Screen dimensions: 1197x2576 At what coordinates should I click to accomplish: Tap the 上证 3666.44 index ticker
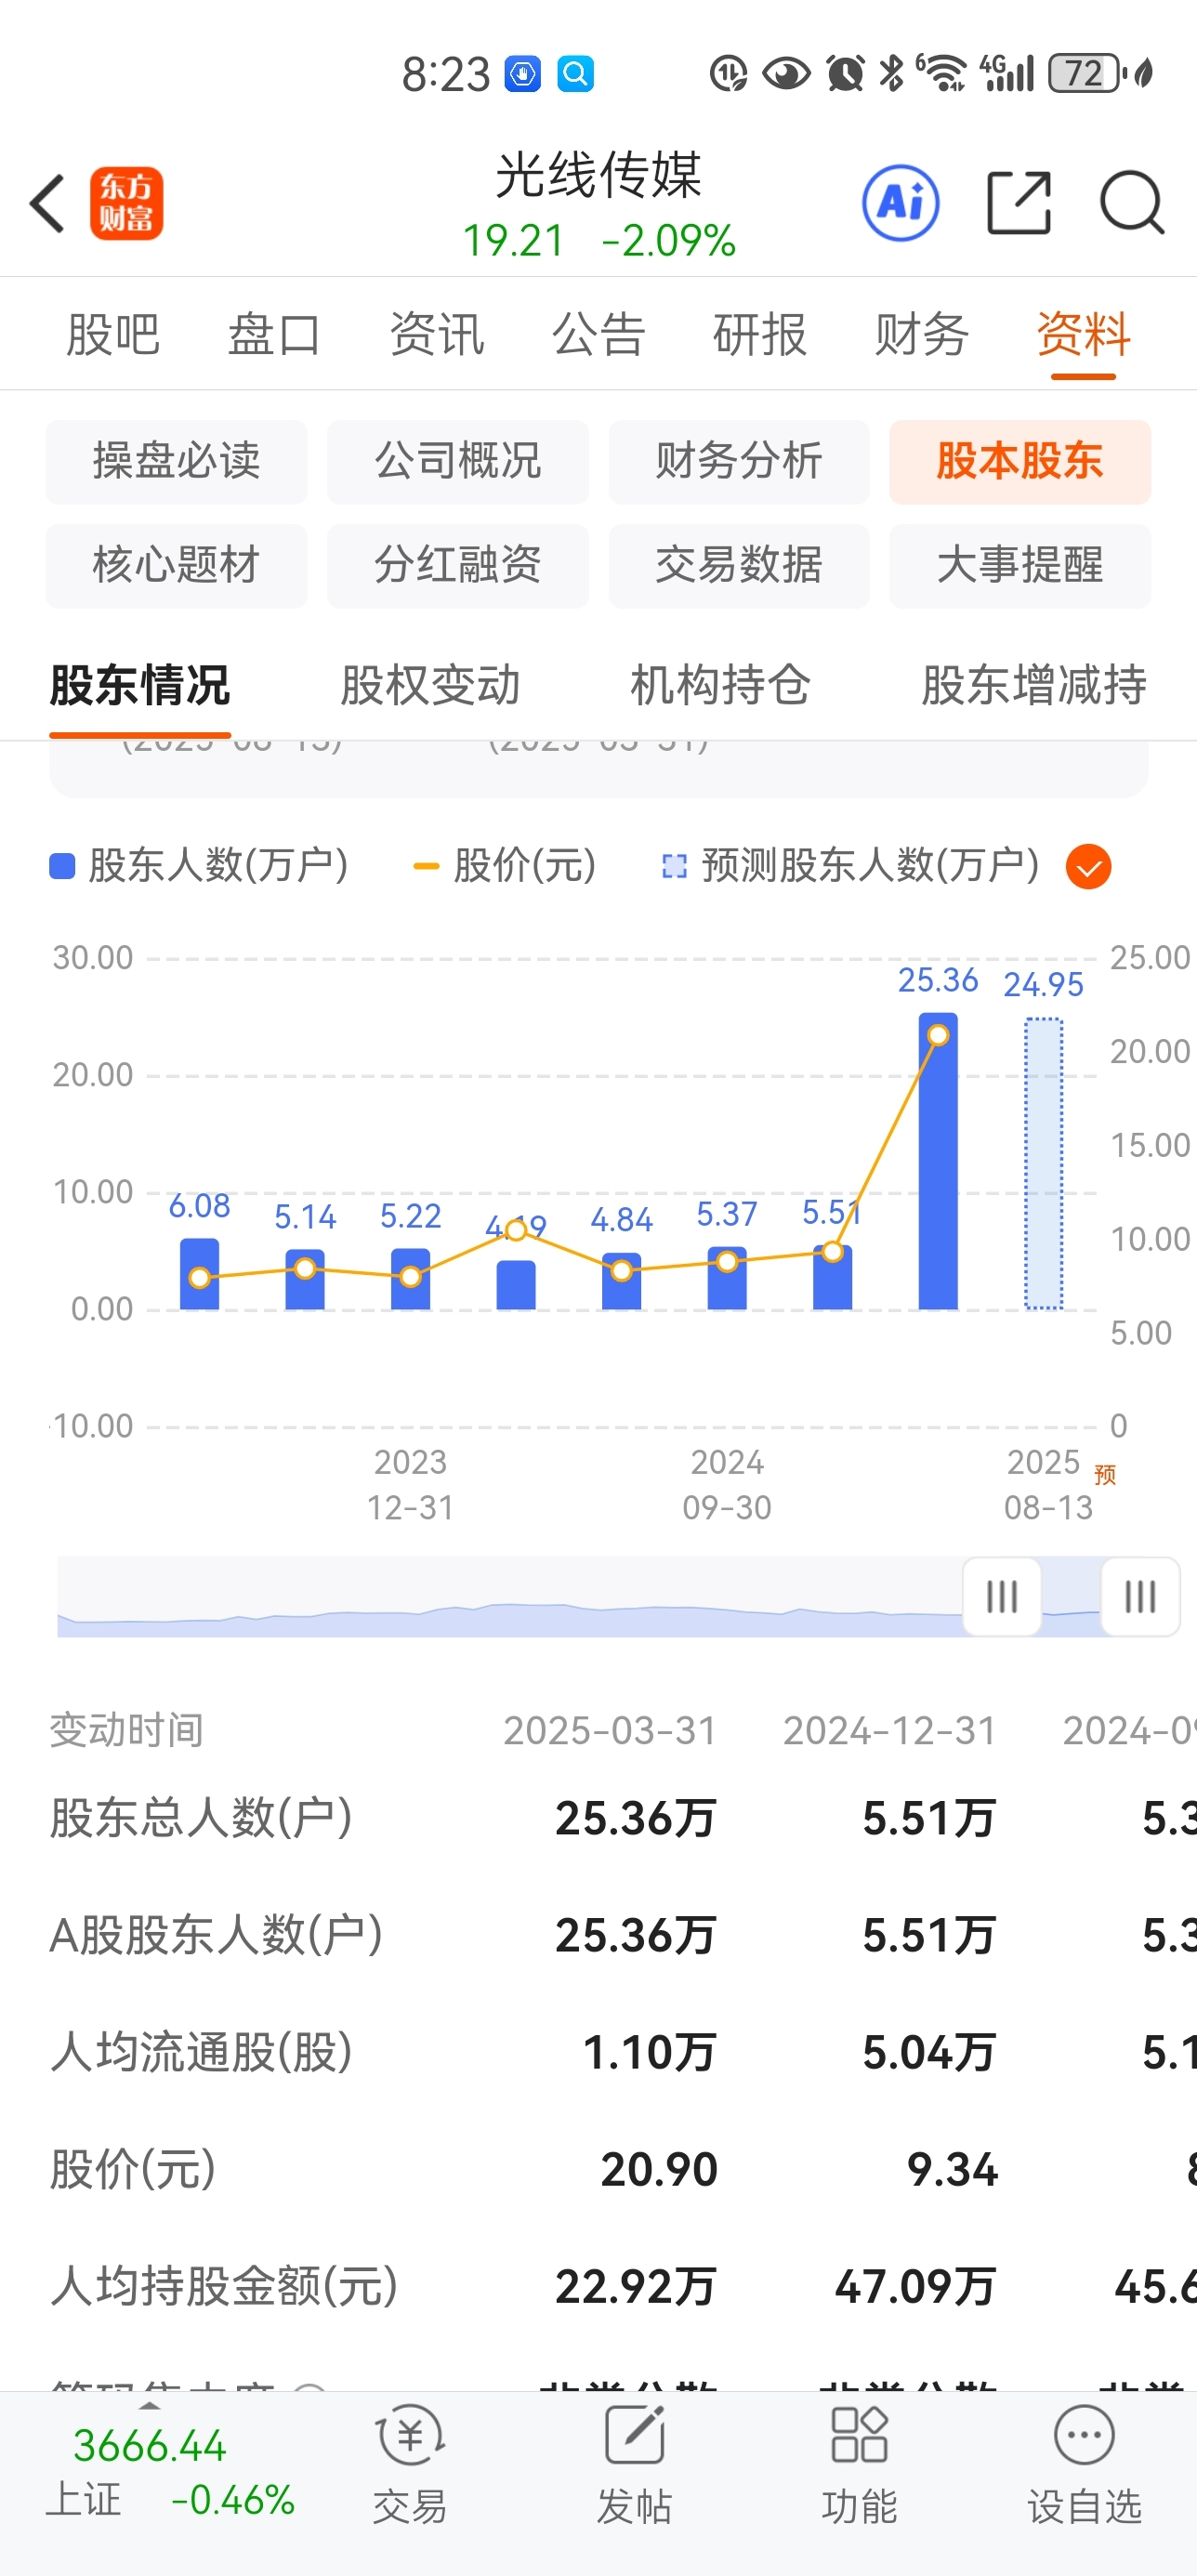pyautogui.click(x=170, y=2473)
